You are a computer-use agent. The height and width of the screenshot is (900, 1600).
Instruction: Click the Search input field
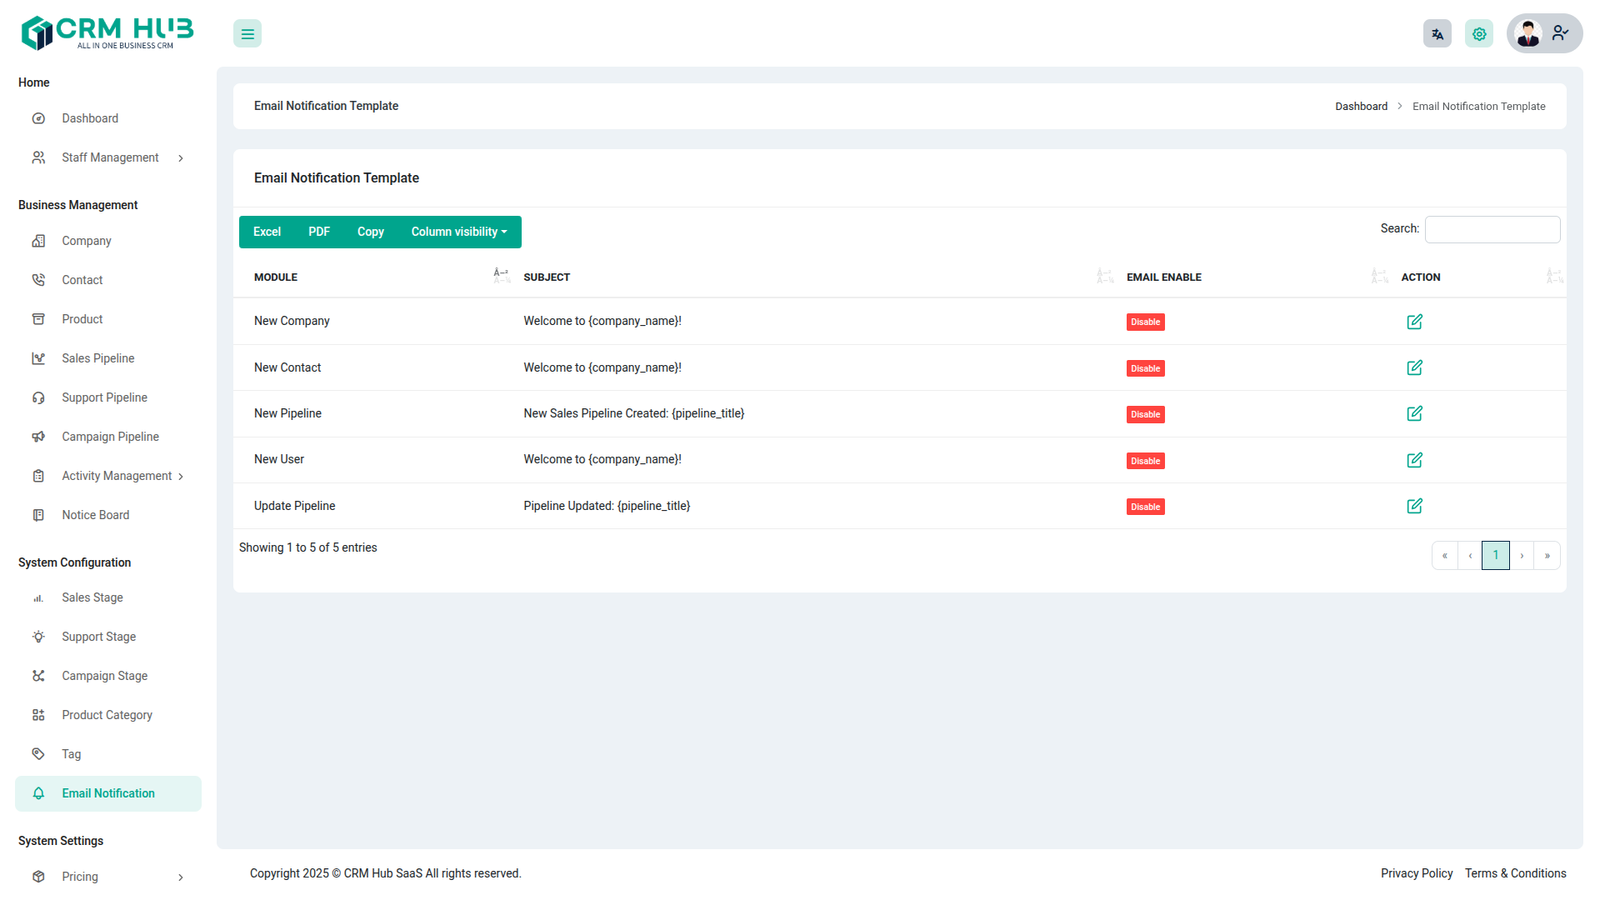1492,230
